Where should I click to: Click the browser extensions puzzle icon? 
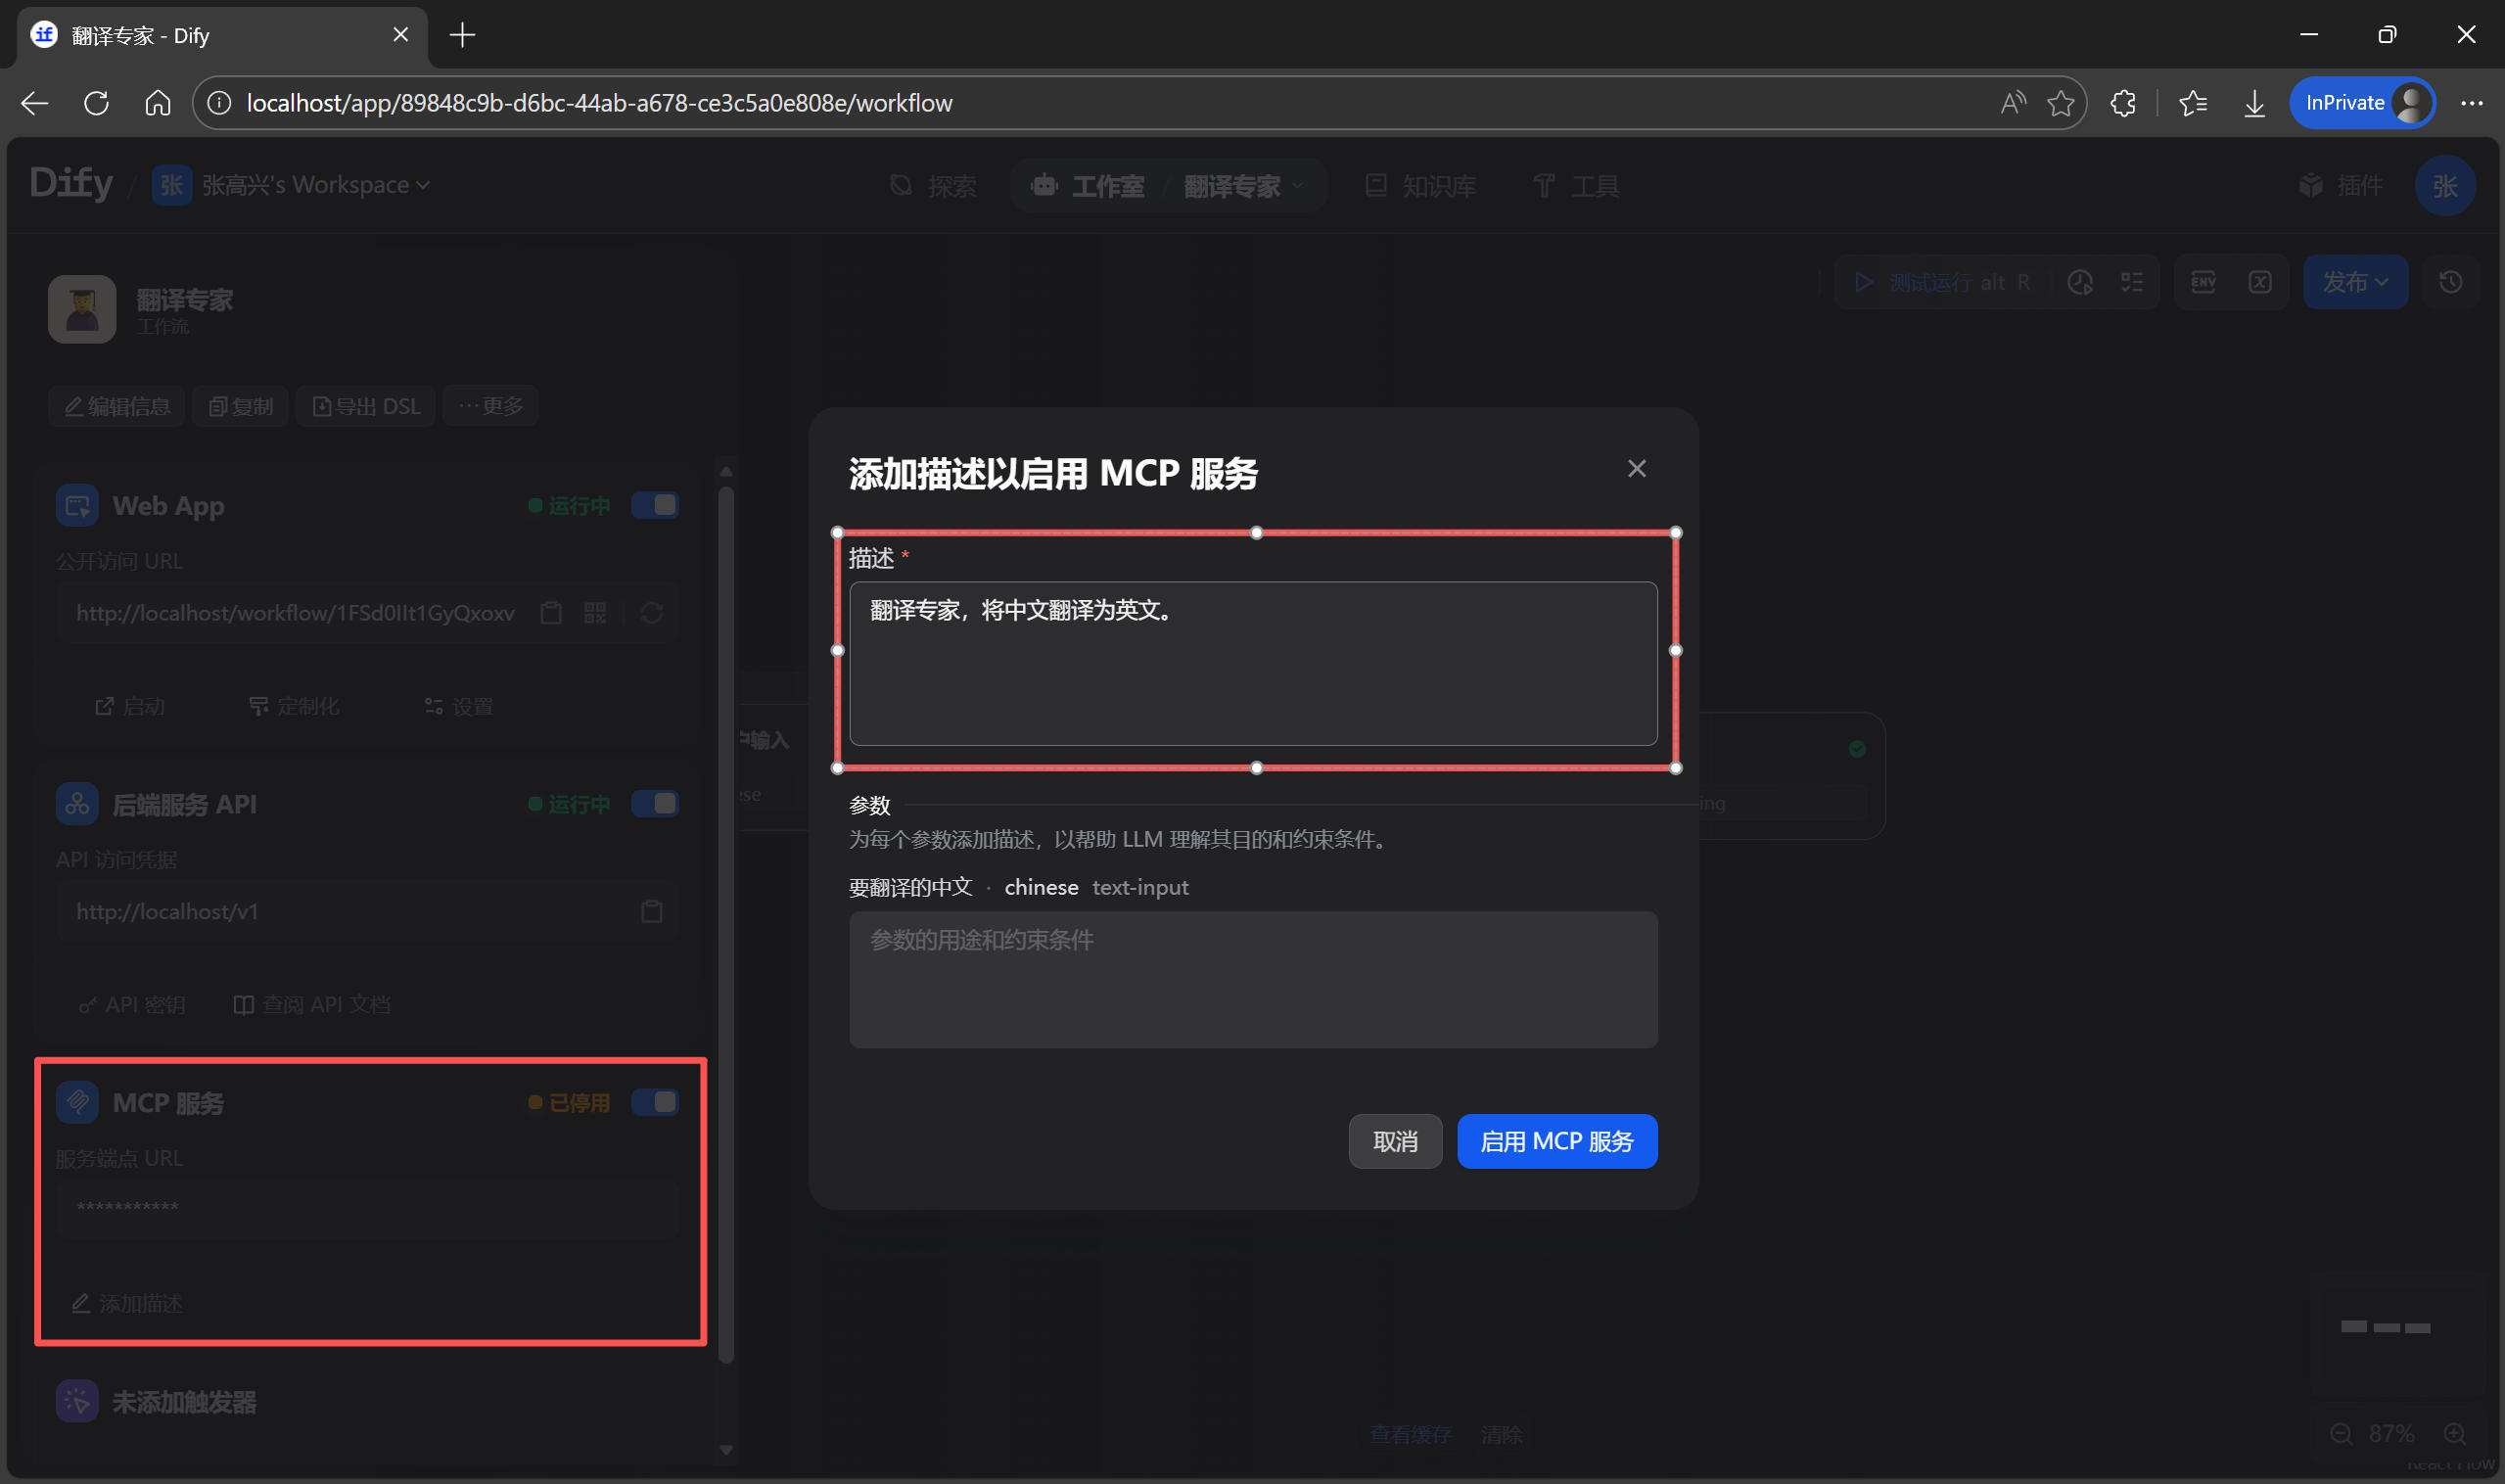pyautogui.click(x=2123, y=103)
